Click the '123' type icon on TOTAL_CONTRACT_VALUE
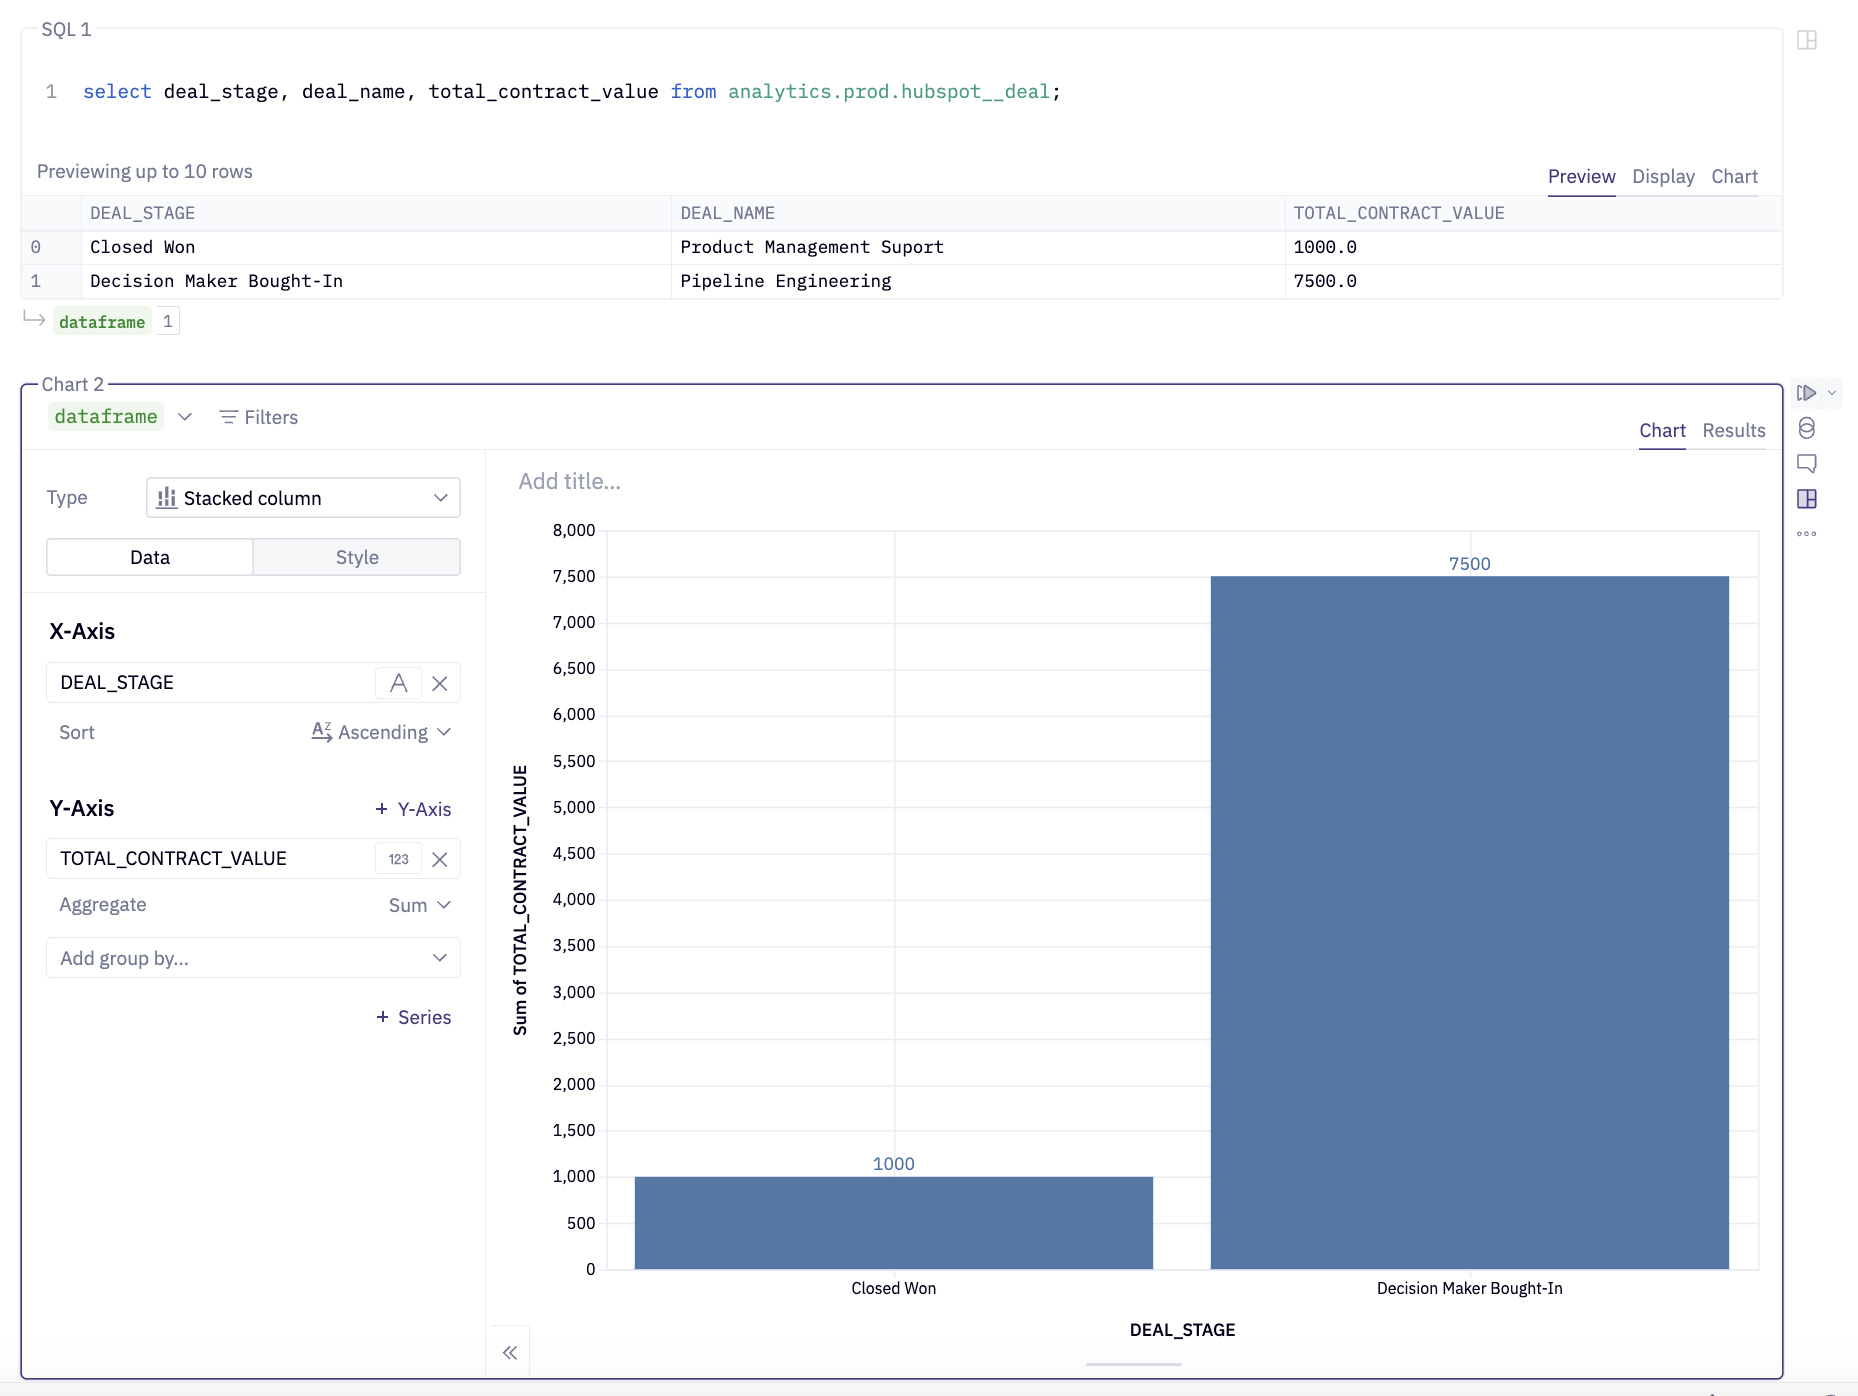The image size is (1858, 1396). (398, 858)
